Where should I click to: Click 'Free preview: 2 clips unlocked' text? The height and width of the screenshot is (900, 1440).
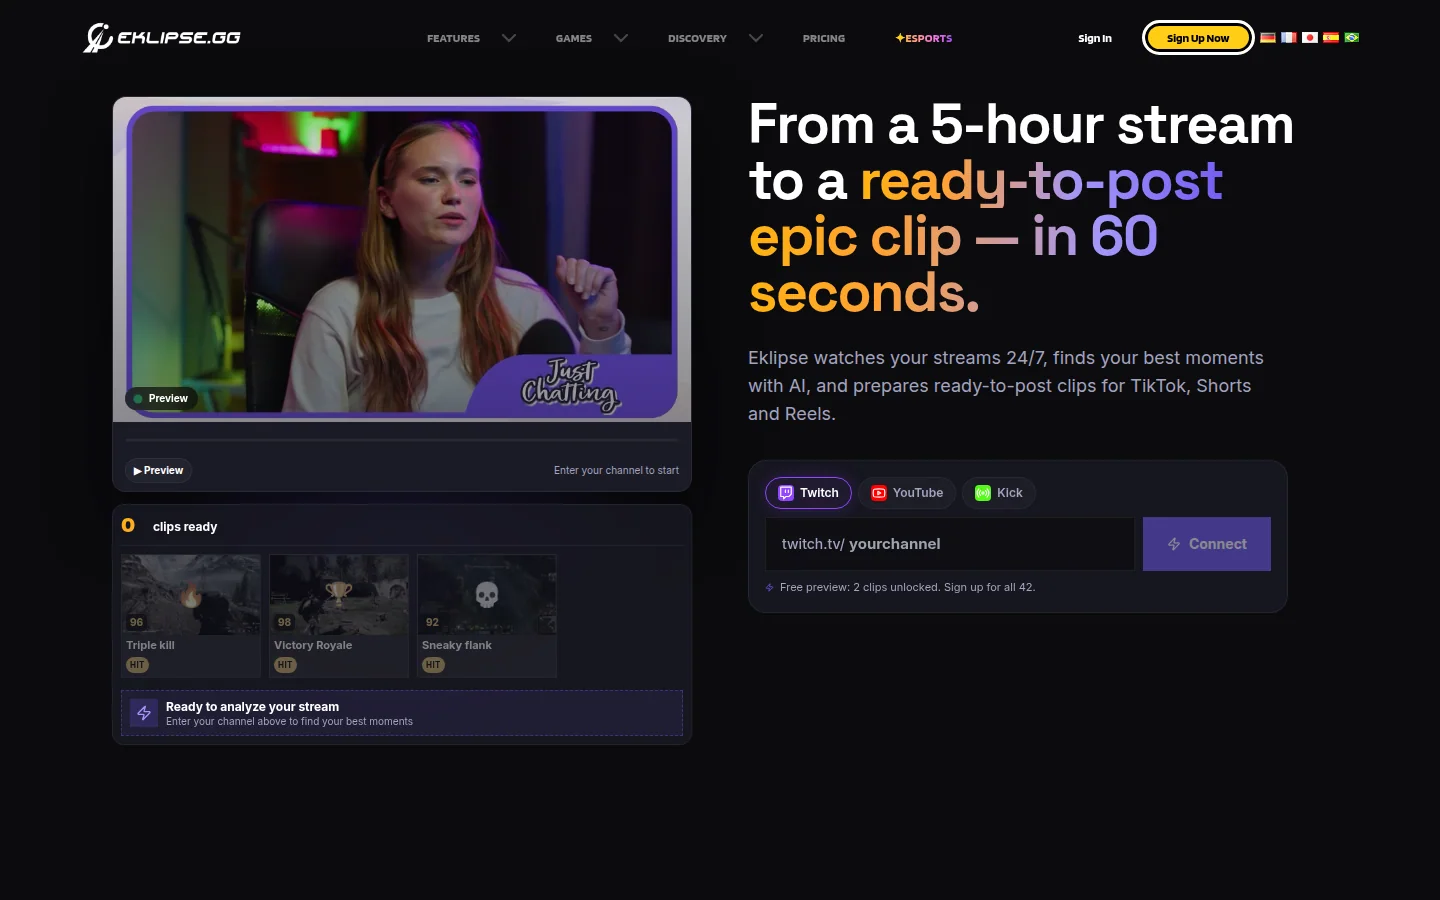pyautogui.click(x=907, y=588)
